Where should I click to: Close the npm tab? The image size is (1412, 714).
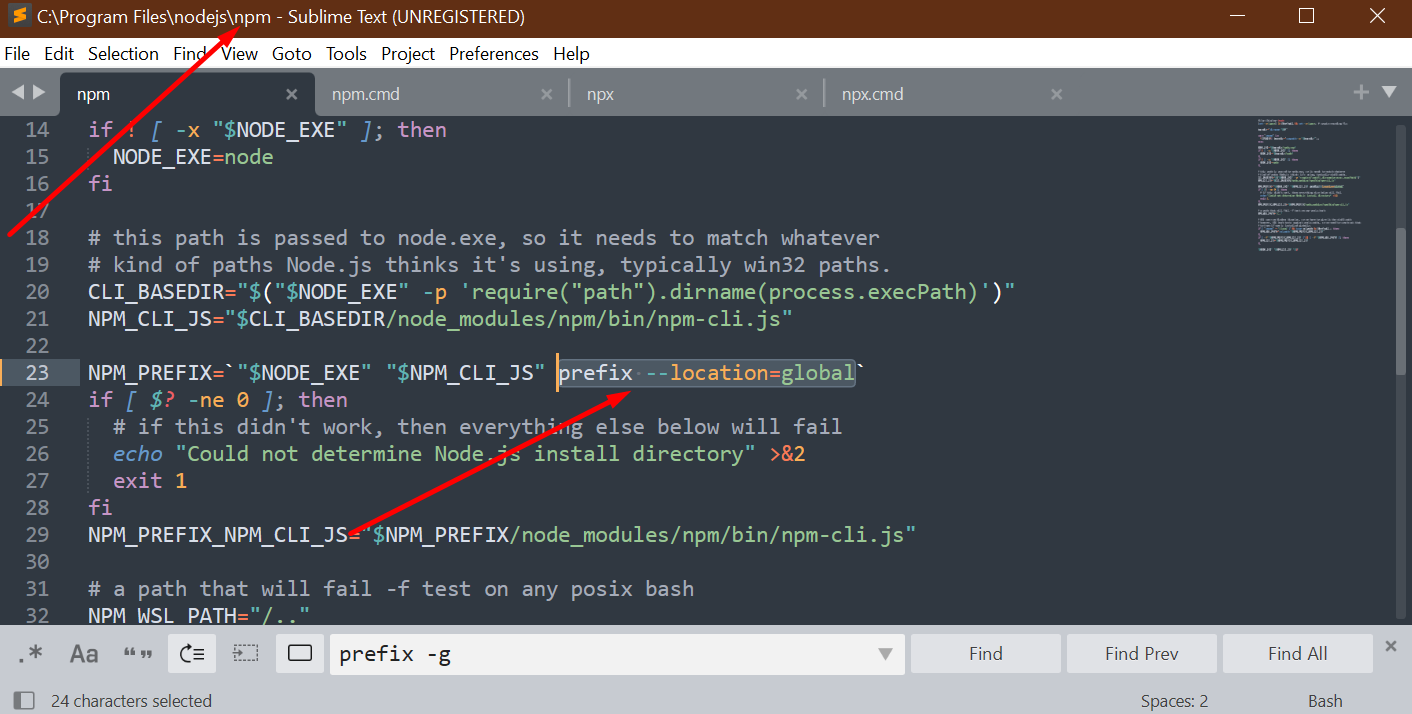pyautogui.click(x=292, y=94)
